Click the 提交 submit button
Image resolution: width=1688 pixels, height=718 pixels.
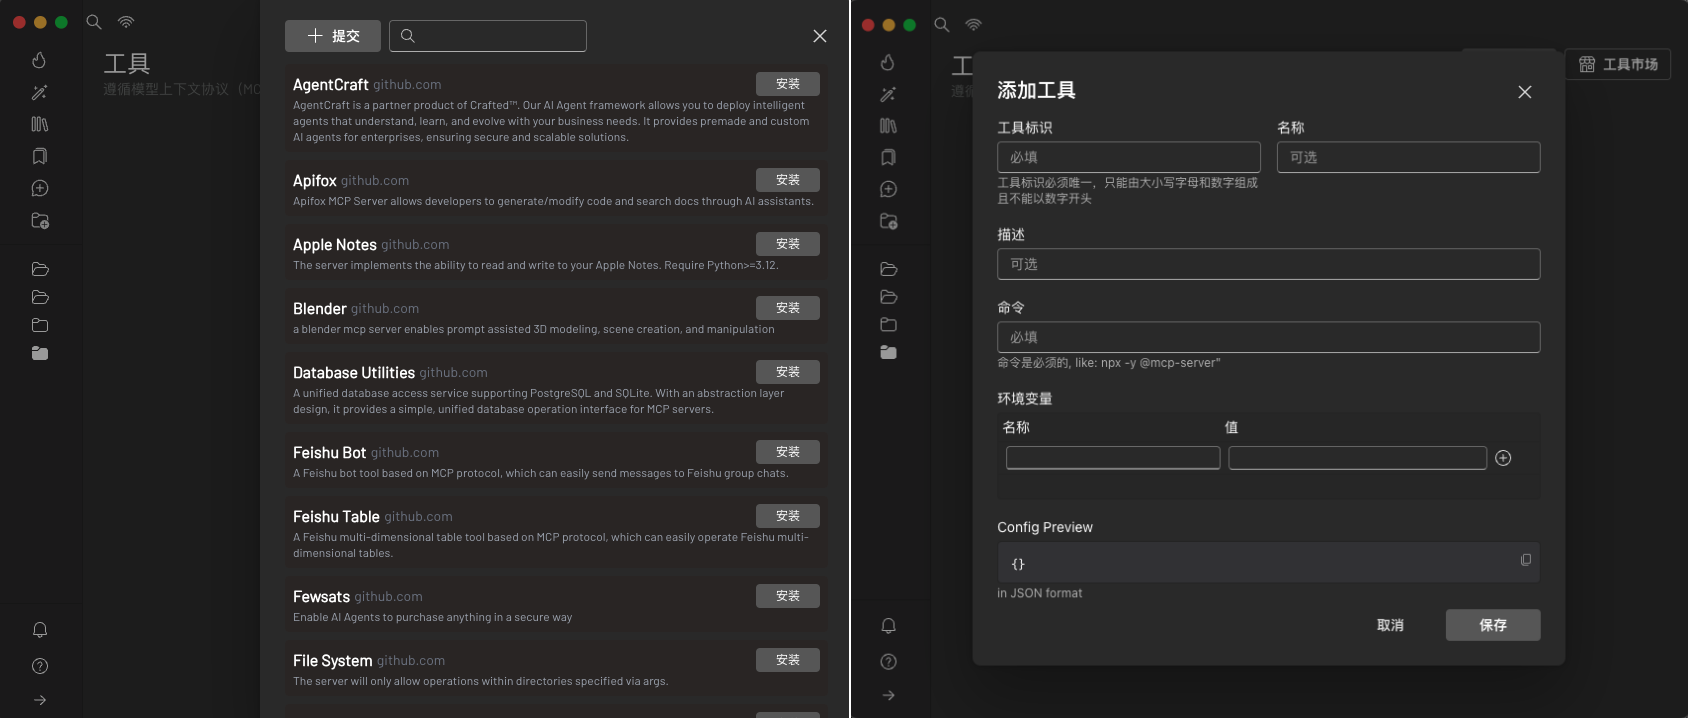click(333, 36)
